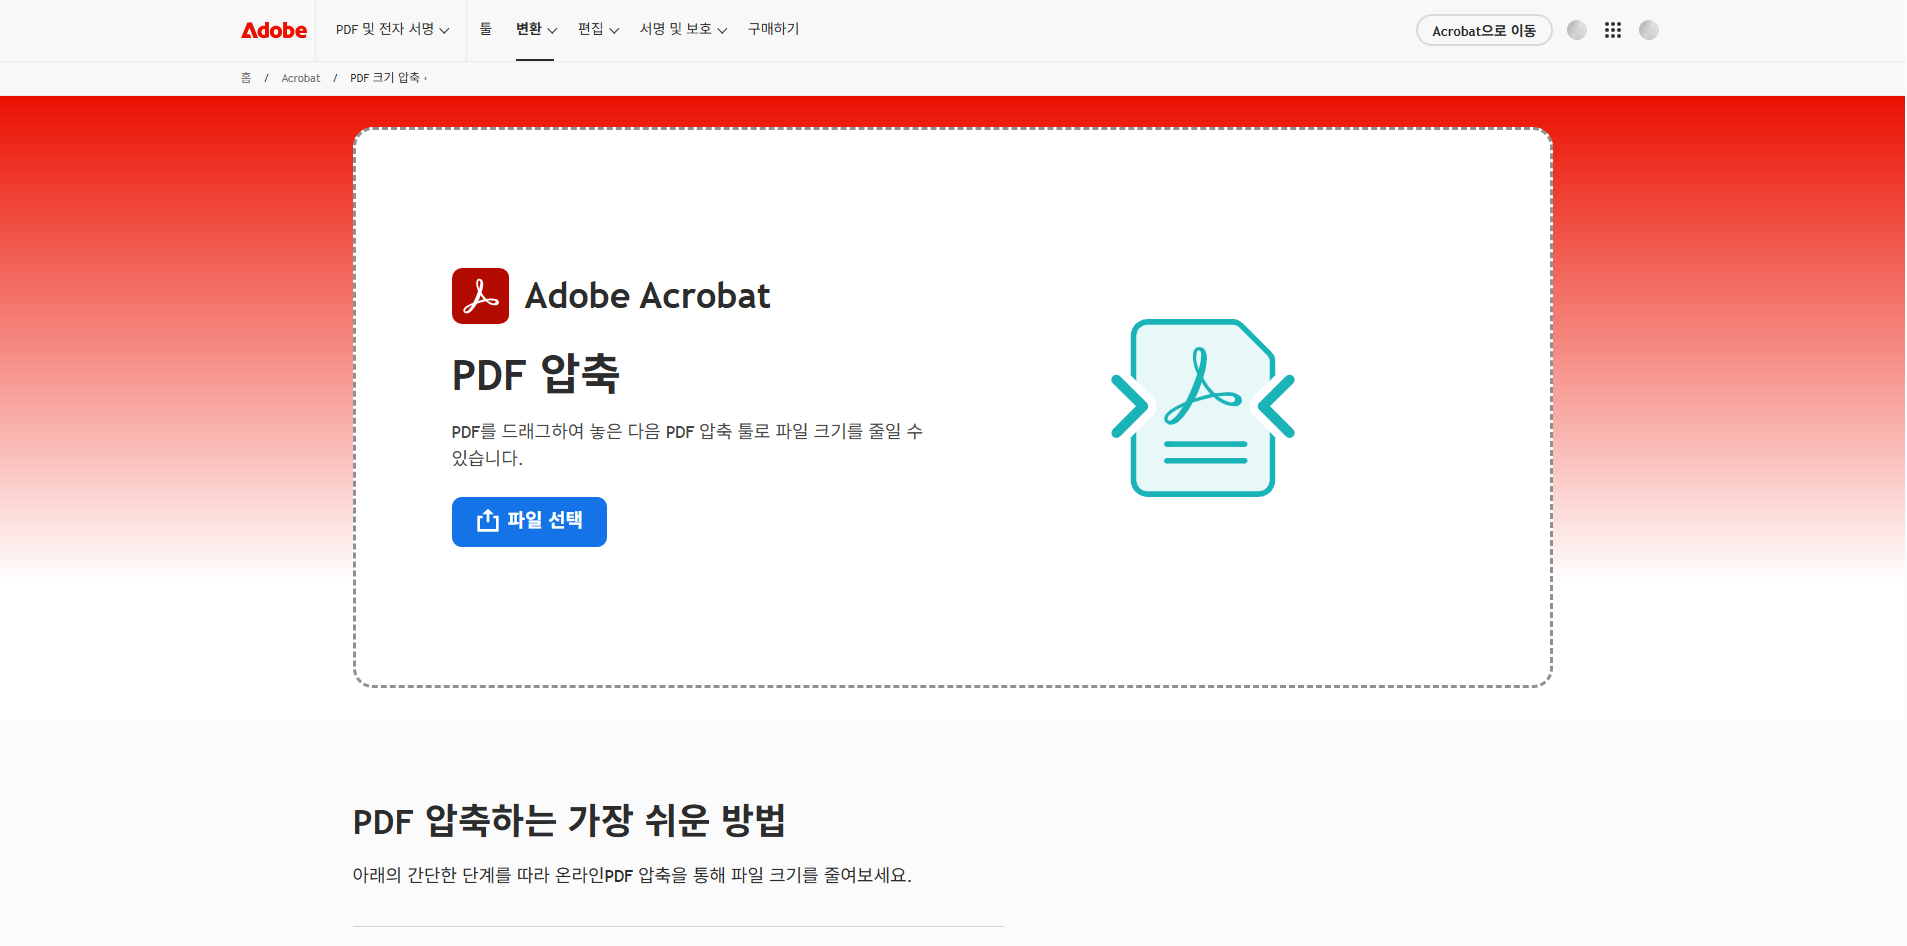Click the Adobe Acrobat title text
Image resolution: width=1907 pixels, height=946 pixels.
point(647,296)
